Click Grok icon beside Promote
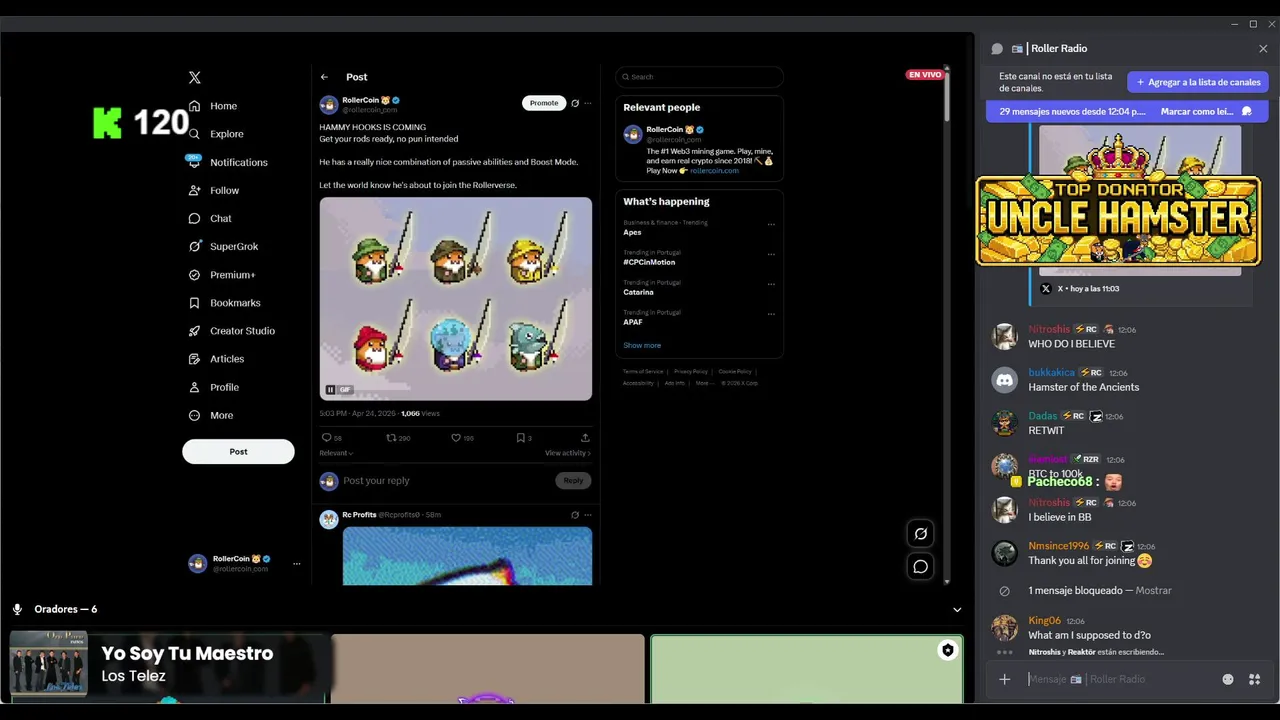 pos(575,103)
